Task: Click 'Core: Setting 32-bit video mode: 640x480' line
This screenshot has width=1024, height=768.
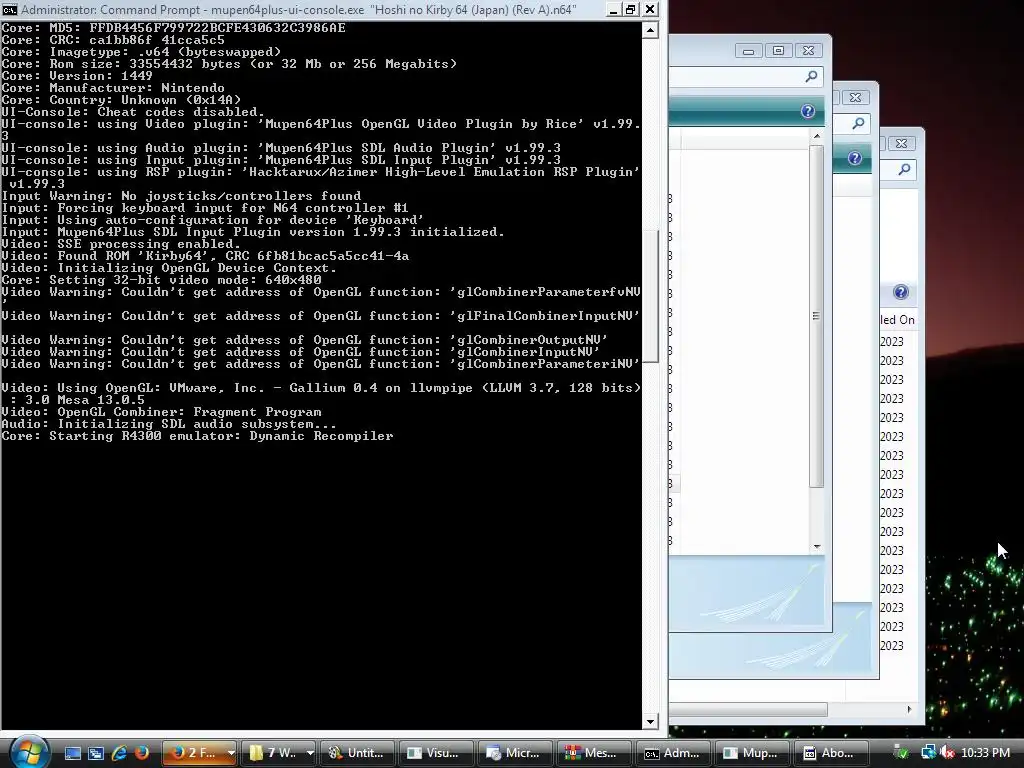Action: pyautogui.click(x=161, y=280)
